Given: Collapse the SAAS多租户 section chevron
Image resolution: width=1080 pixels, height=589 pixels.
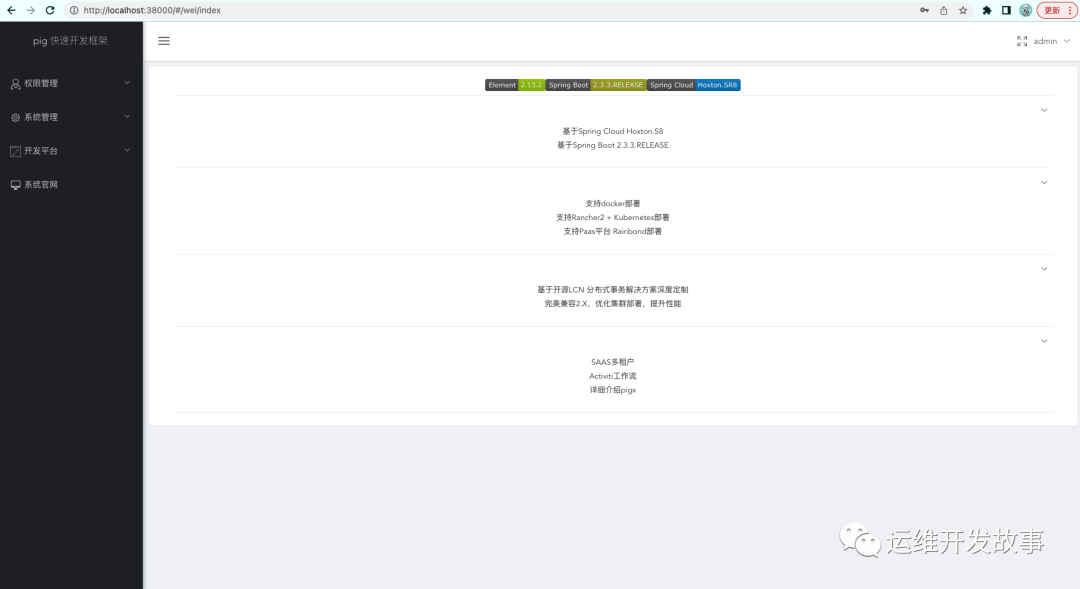Looking at the screenshot, I should coord(1044,341).
